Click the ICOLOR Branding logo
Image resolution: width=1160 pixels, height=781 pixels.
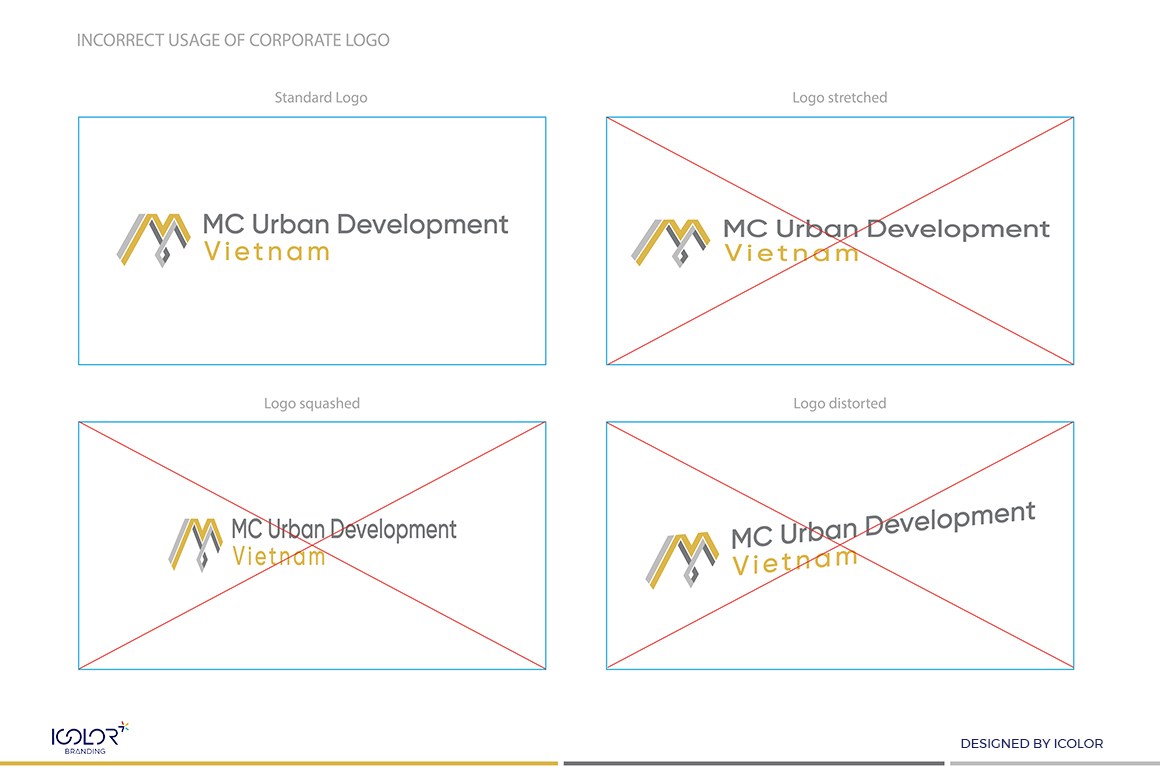coord(89,738)
